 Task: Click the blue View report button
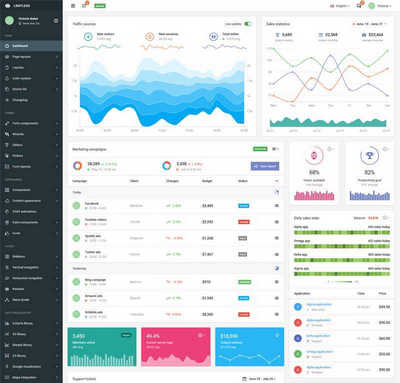265,166
